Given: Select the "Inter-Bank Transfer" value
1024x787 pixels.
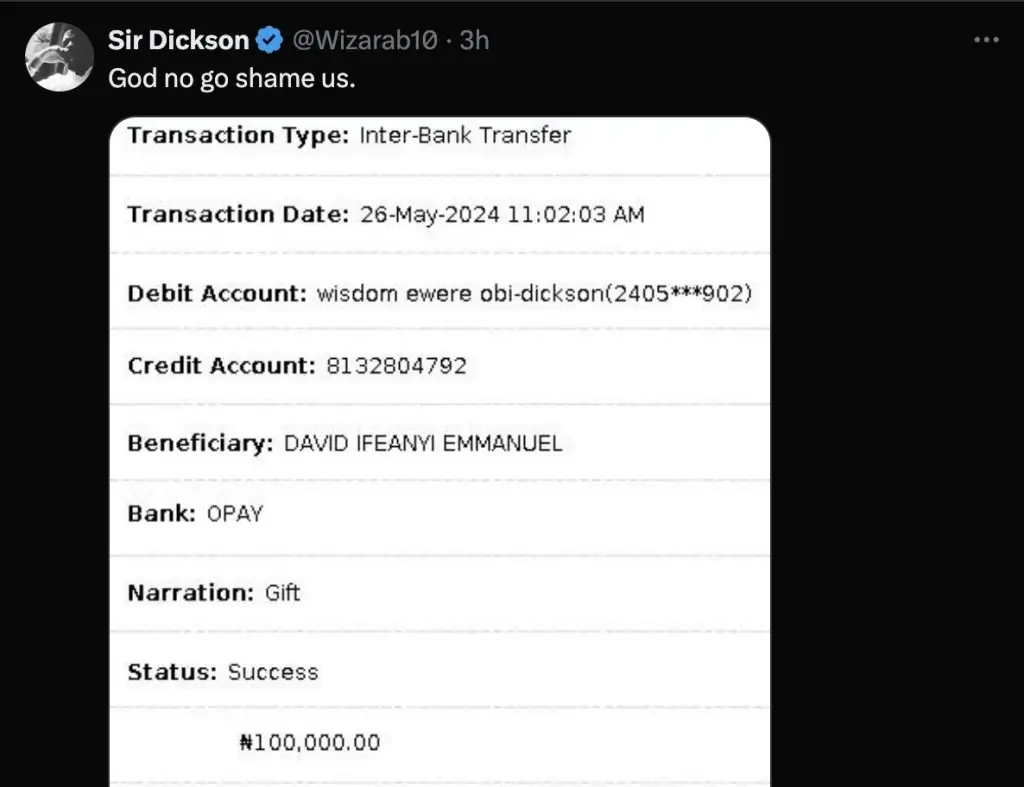Looking at the screenshot, I should [465, 135].
